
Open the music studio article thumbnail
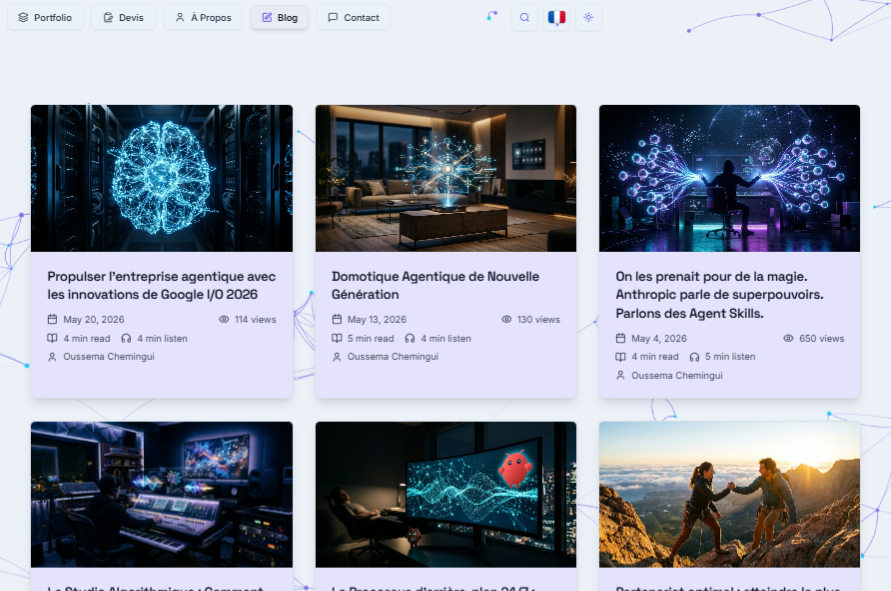pos(162,494)
